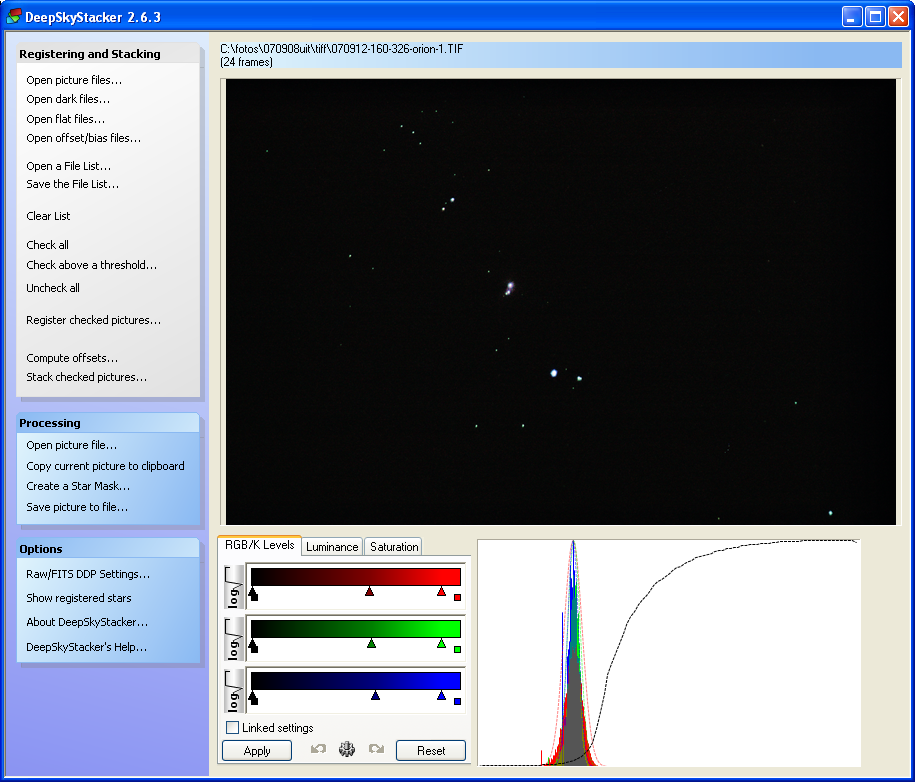This screenshot has width=915, height=782.
Task: Click the blue channel log curve icon
Action: tap(234, 691)
